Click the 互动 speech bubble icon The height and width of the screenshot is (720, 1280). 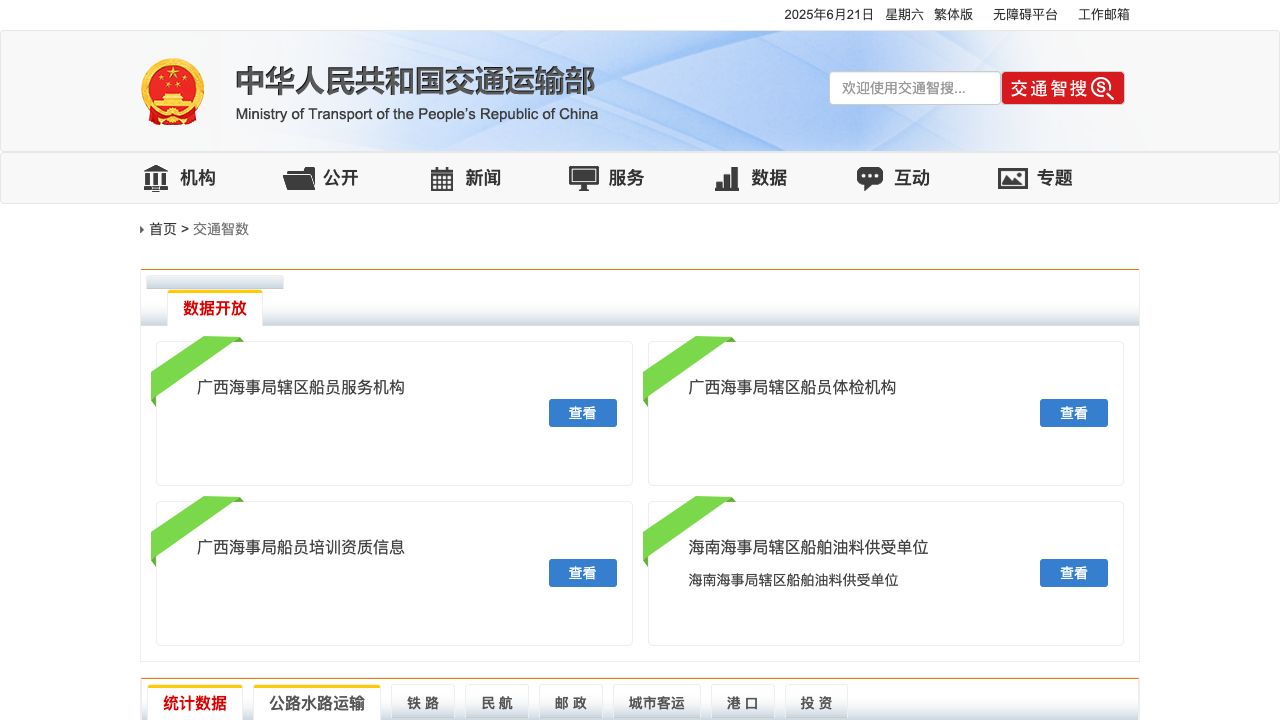point(870,178)
